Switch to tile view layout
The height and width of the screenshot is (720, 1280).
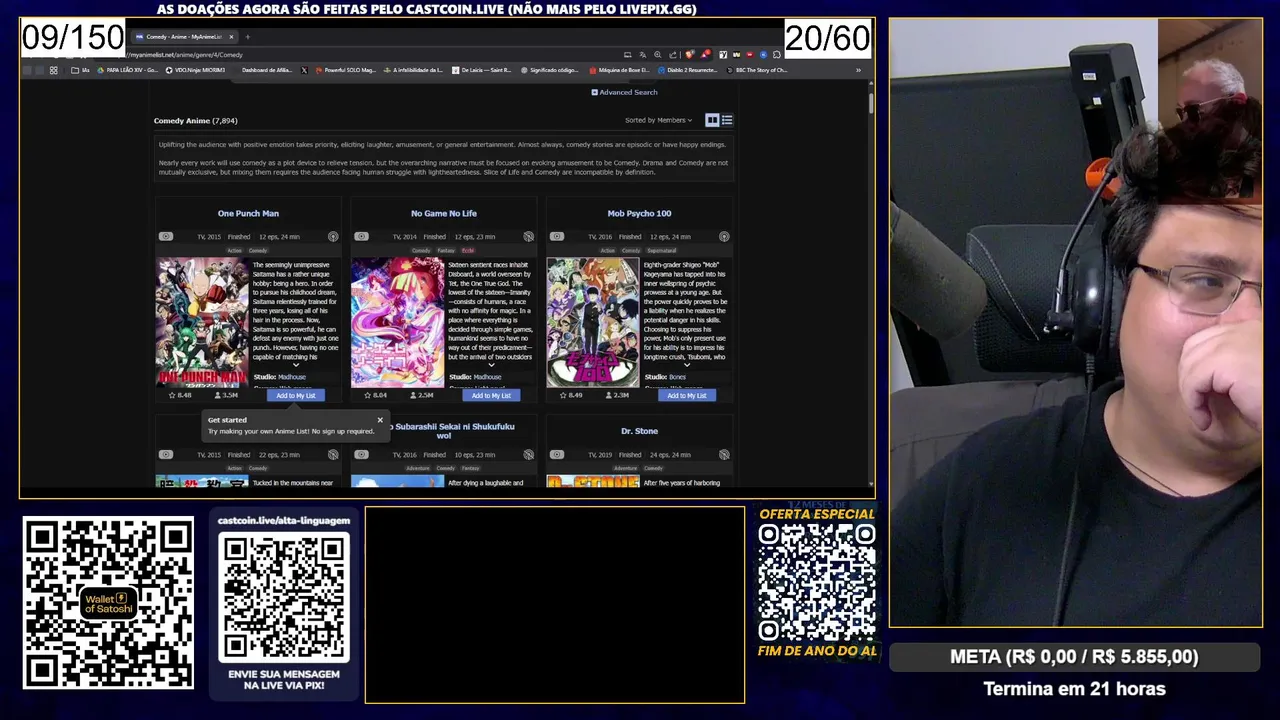pos(712,120)
